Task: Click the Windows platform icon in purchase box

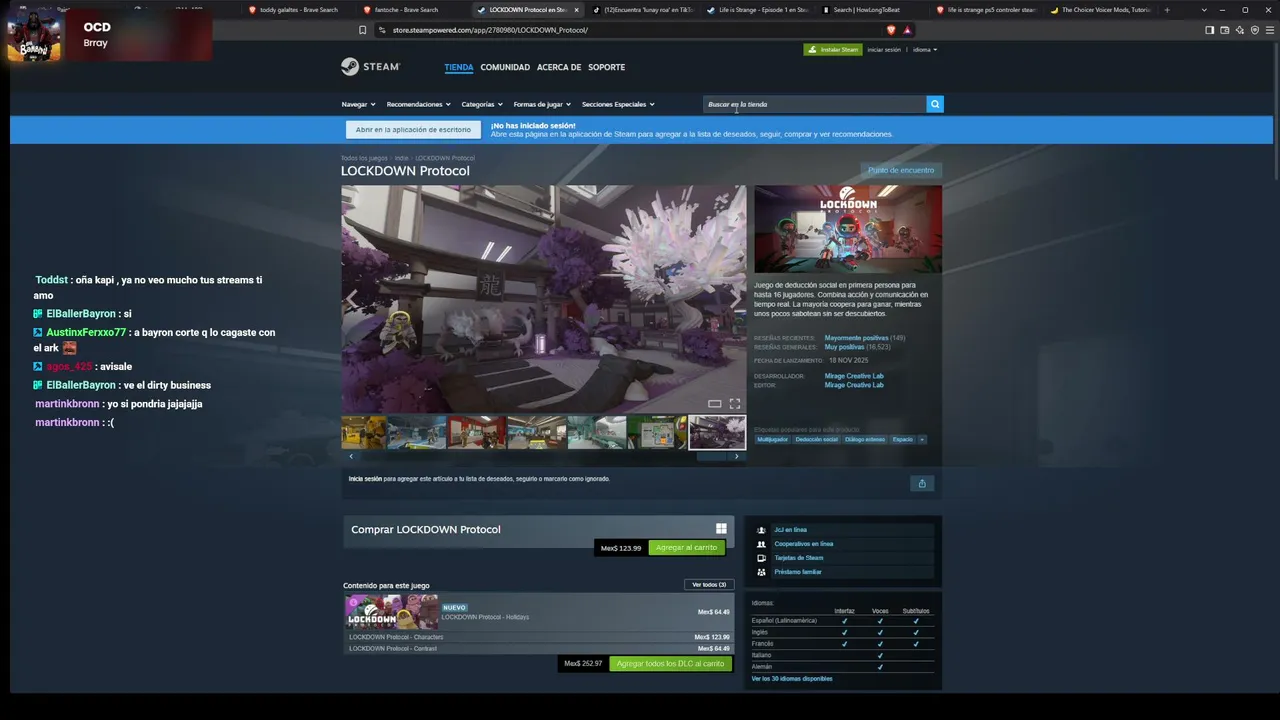Action: pos(721,529)
